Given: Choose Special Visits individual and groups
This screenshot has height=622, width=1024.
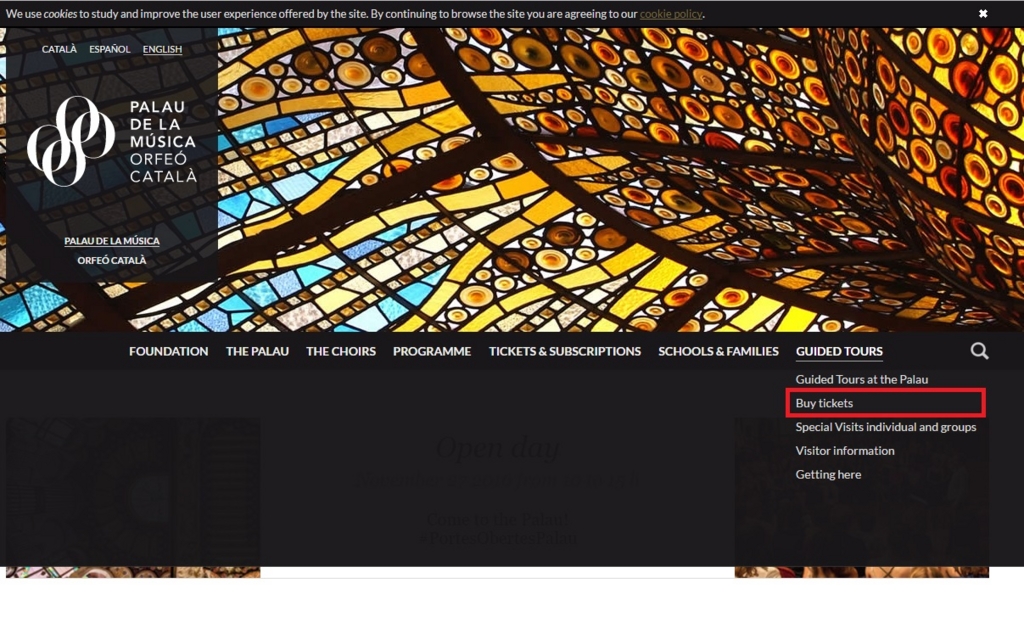Looking at the screenshot, I should pos(886,427).
